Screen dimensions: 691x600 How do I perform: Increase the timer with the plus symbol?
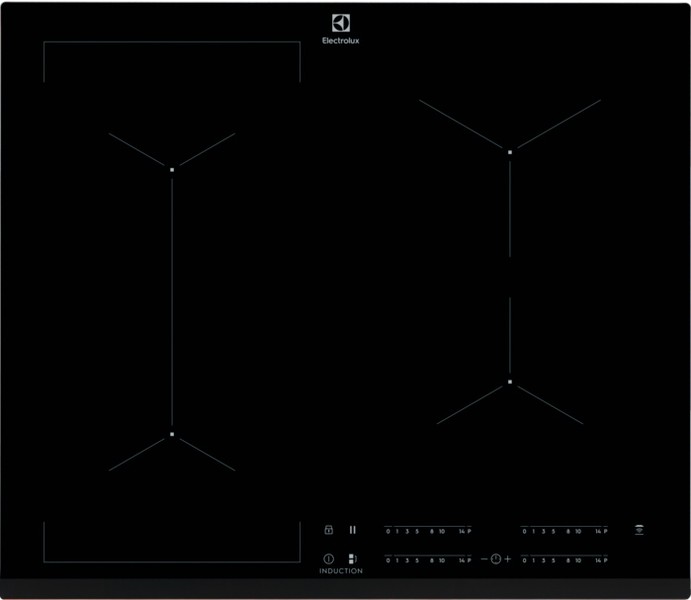point(507,559)
